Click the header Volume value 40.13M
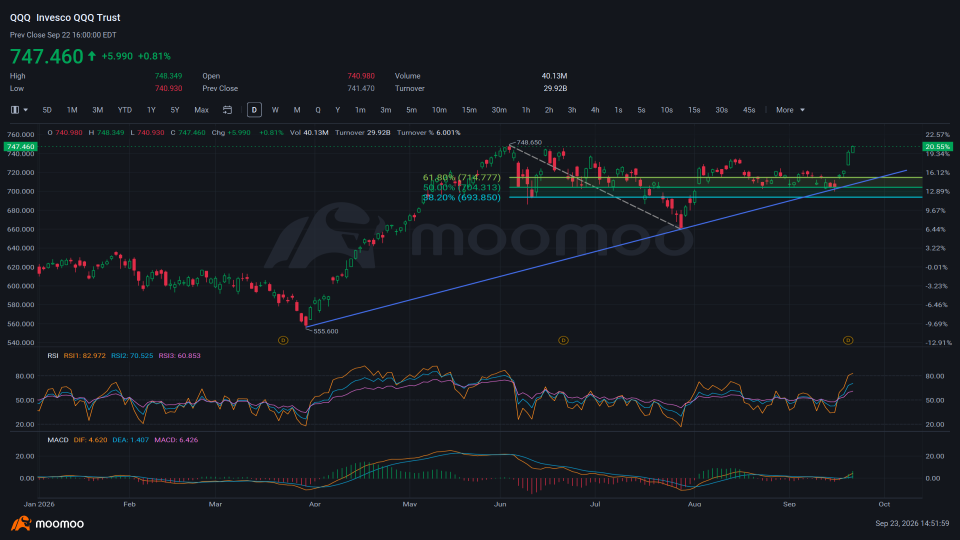 (554, 76)
